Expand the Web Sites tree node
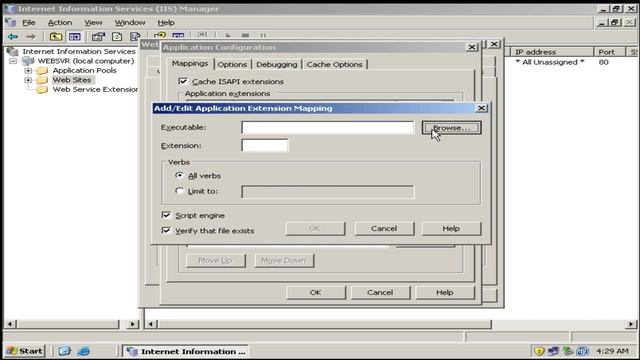 [28, 80]
